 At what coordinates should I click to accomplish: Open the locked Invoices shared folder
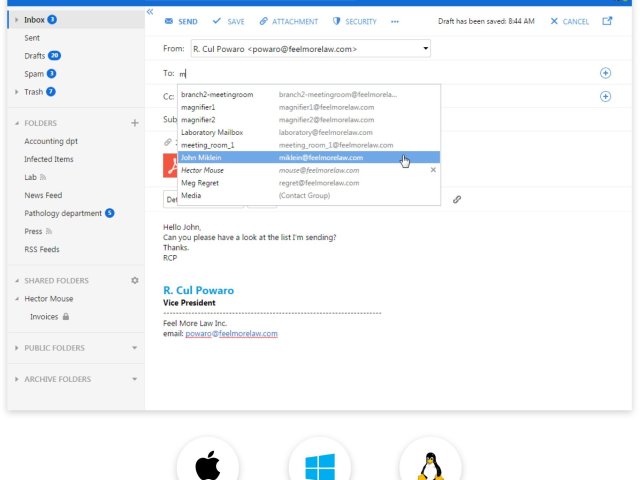tap(44, 317)
